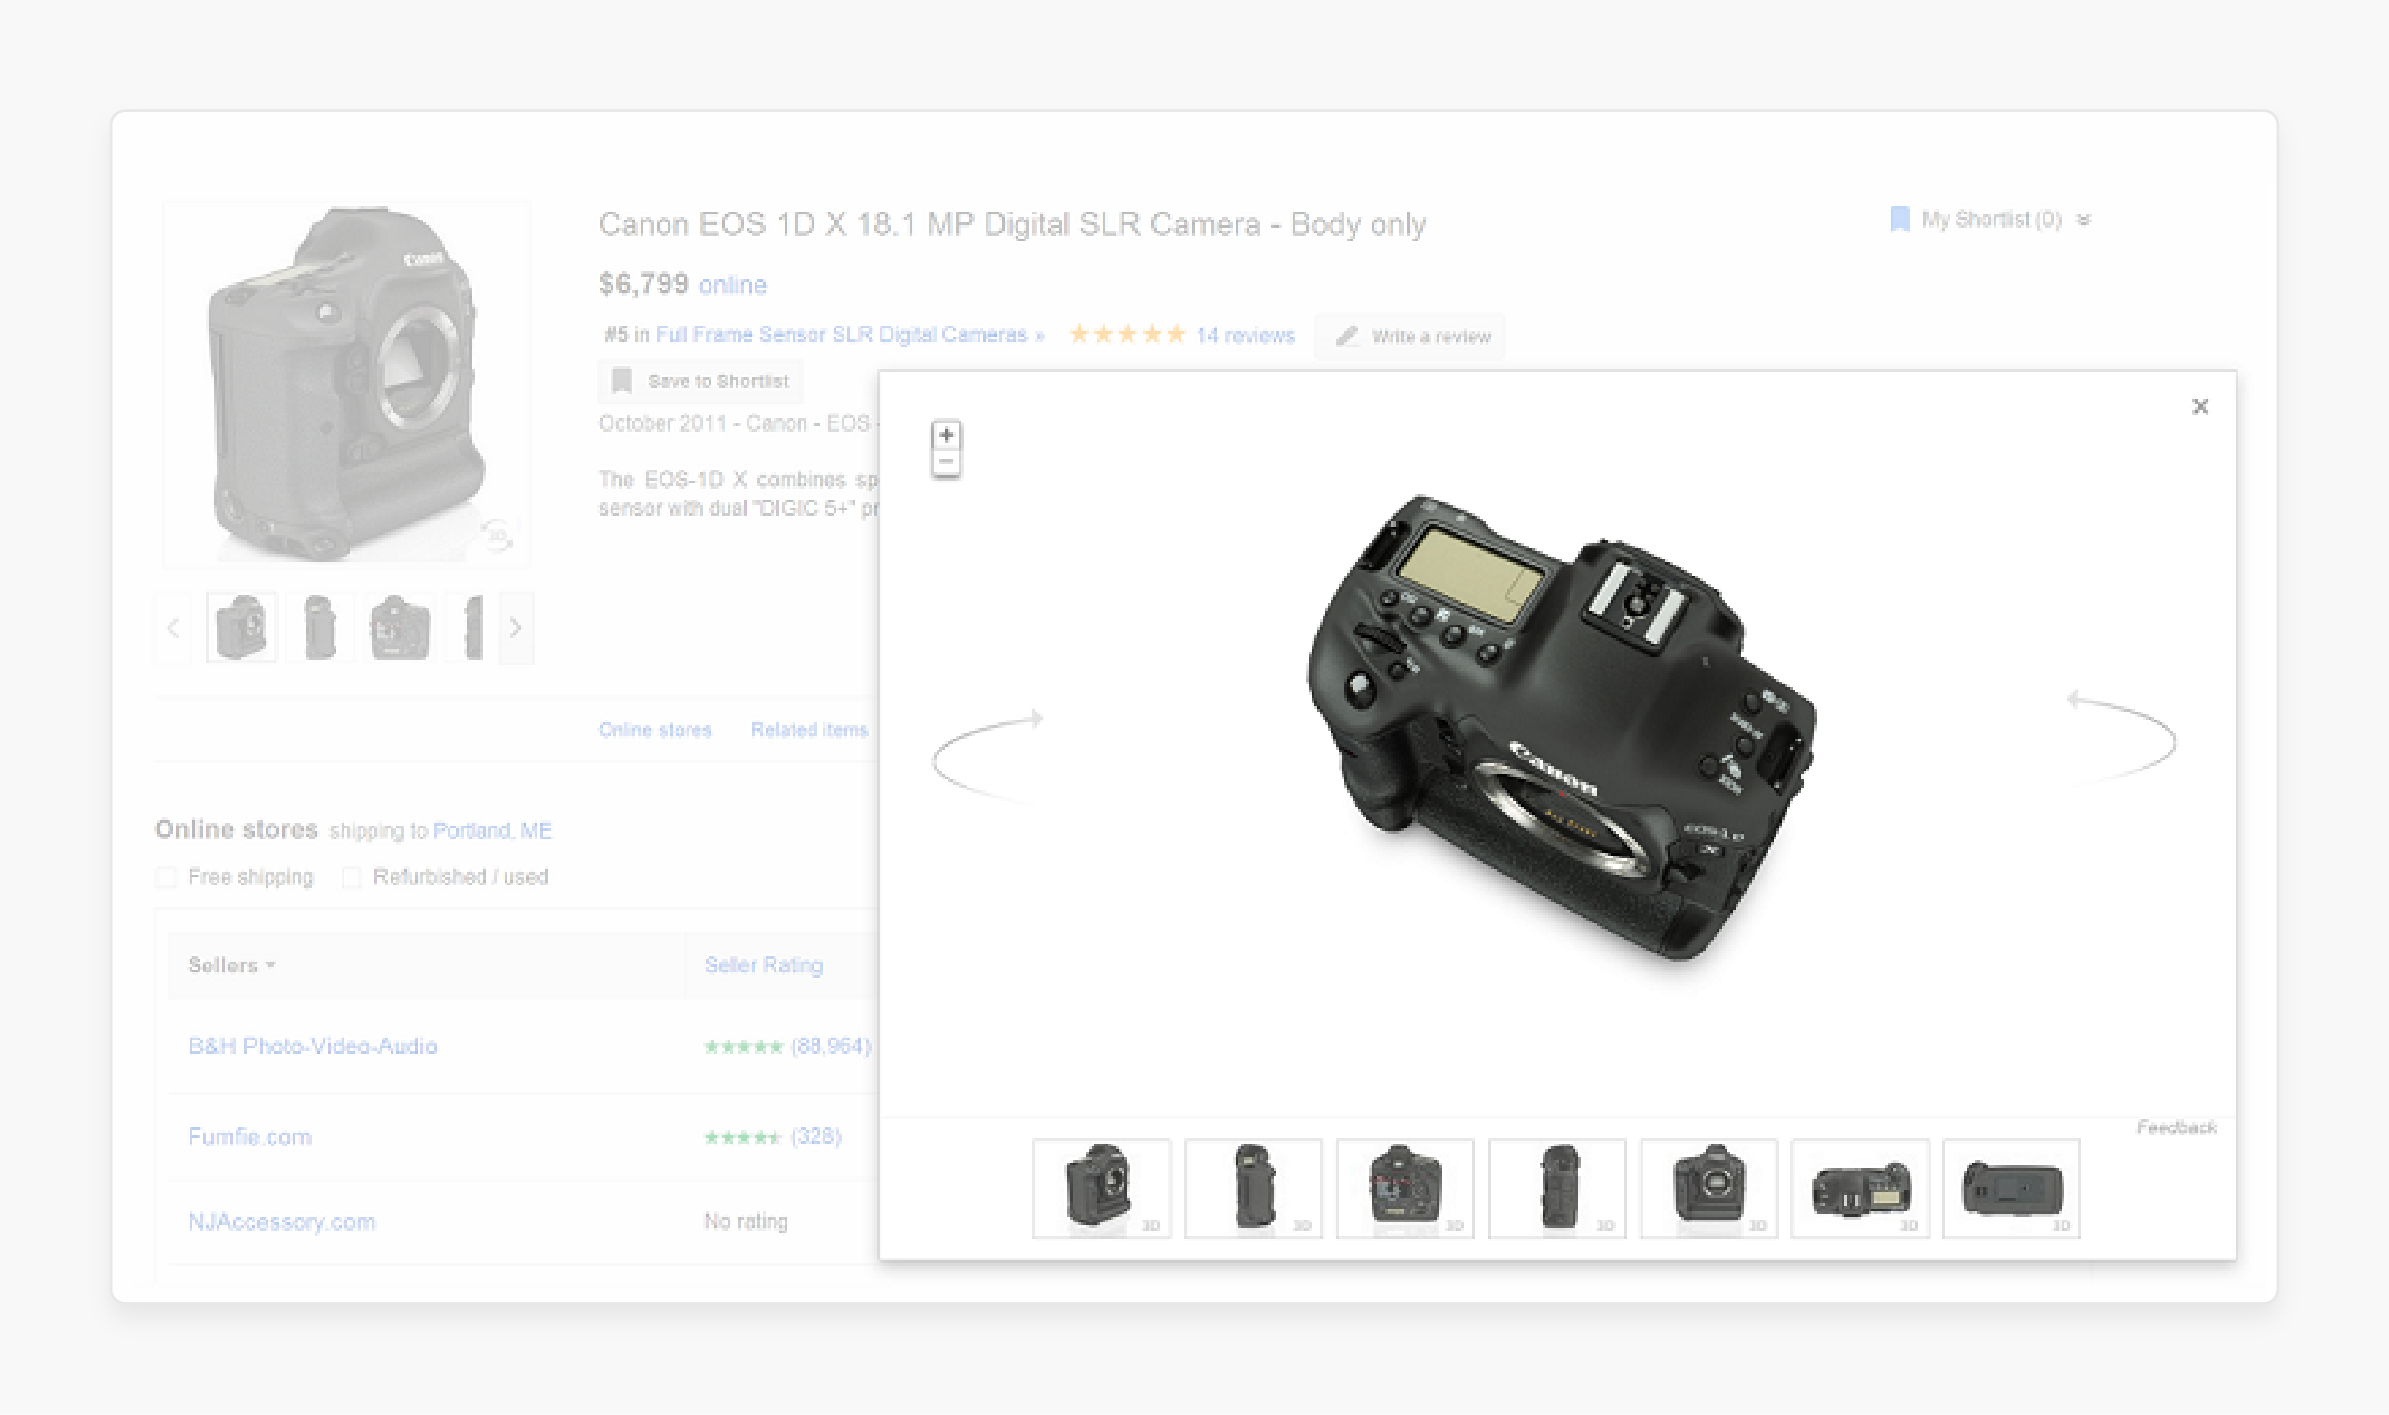This screenshot has height=1415, width=2389.
Task: Zoom in with the plus button
Action: [946, 435]
